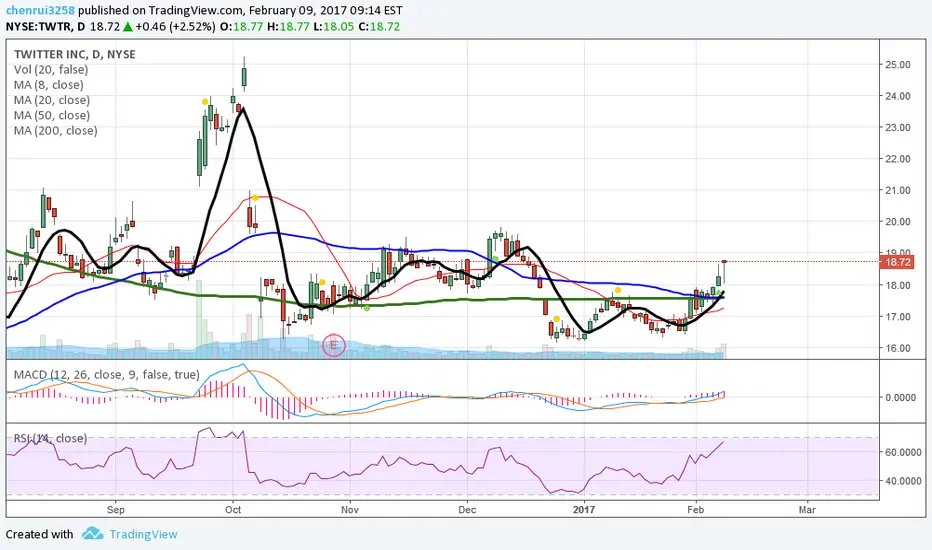Click the MACD (12, 26, close, 9) label
The width and height of the screenshot is (932, 550).
(x=106, y=375)
